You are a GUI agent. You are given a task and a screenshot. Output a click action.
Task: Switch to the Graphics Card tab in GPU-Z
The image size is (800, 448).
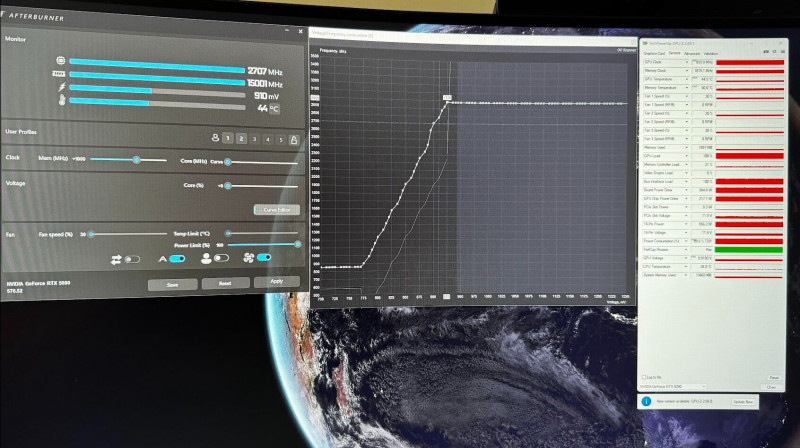click(654, 53)
